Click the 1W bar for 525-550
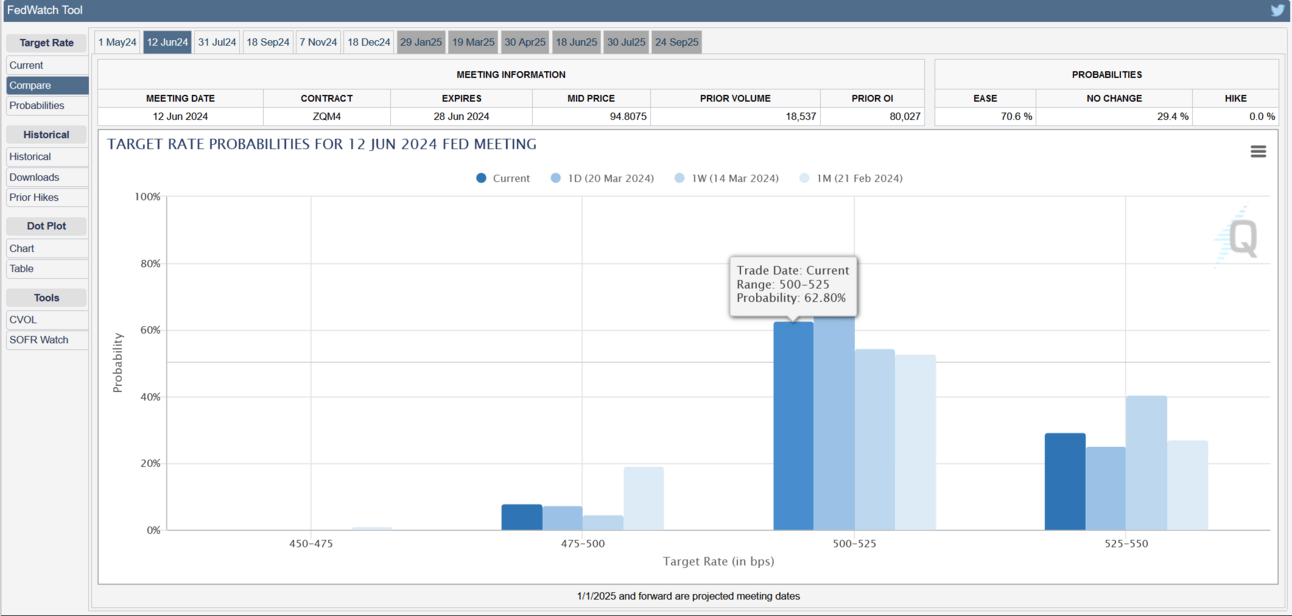 coord(1146,463)
